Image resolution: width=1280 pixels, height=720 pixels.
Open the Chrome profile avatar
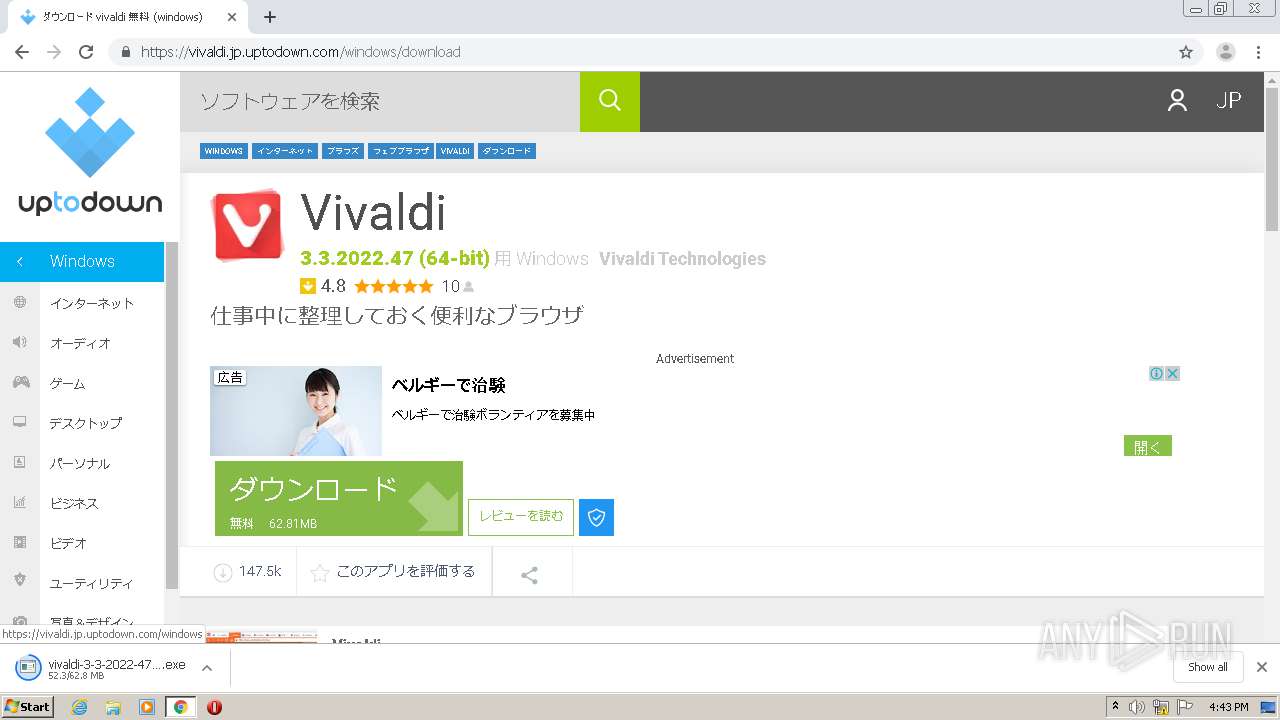click(1226, 52)
